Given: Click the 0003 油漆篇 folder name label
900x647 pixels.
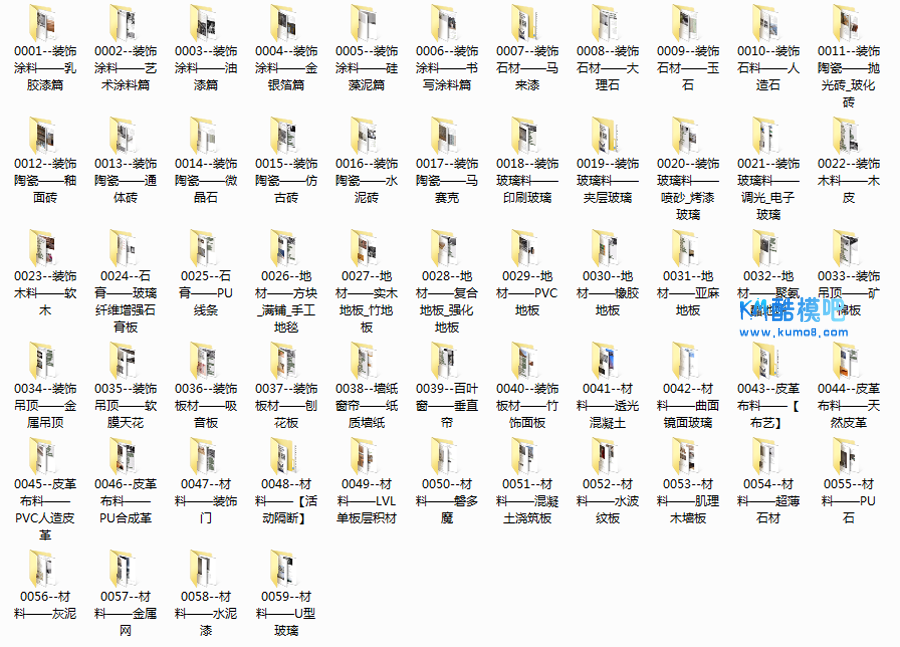Looking at the screenshot, I should coord(204,68).
